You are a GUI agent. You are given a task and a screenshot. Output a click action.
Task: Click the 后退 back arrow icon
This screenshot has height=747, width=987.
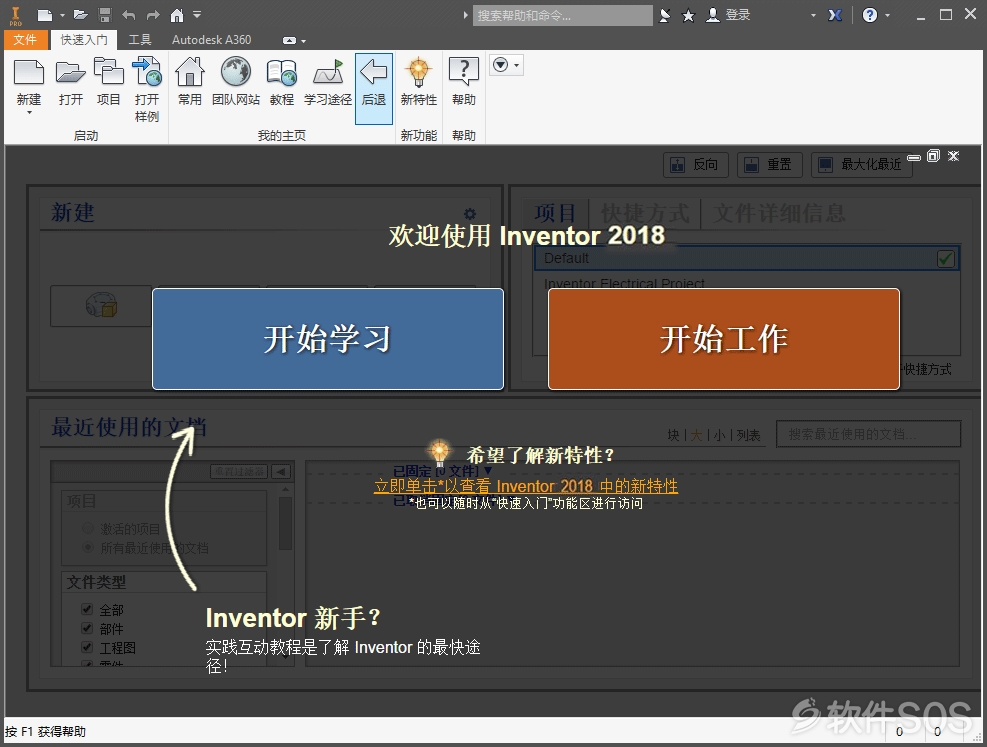[x=374, y=72]
